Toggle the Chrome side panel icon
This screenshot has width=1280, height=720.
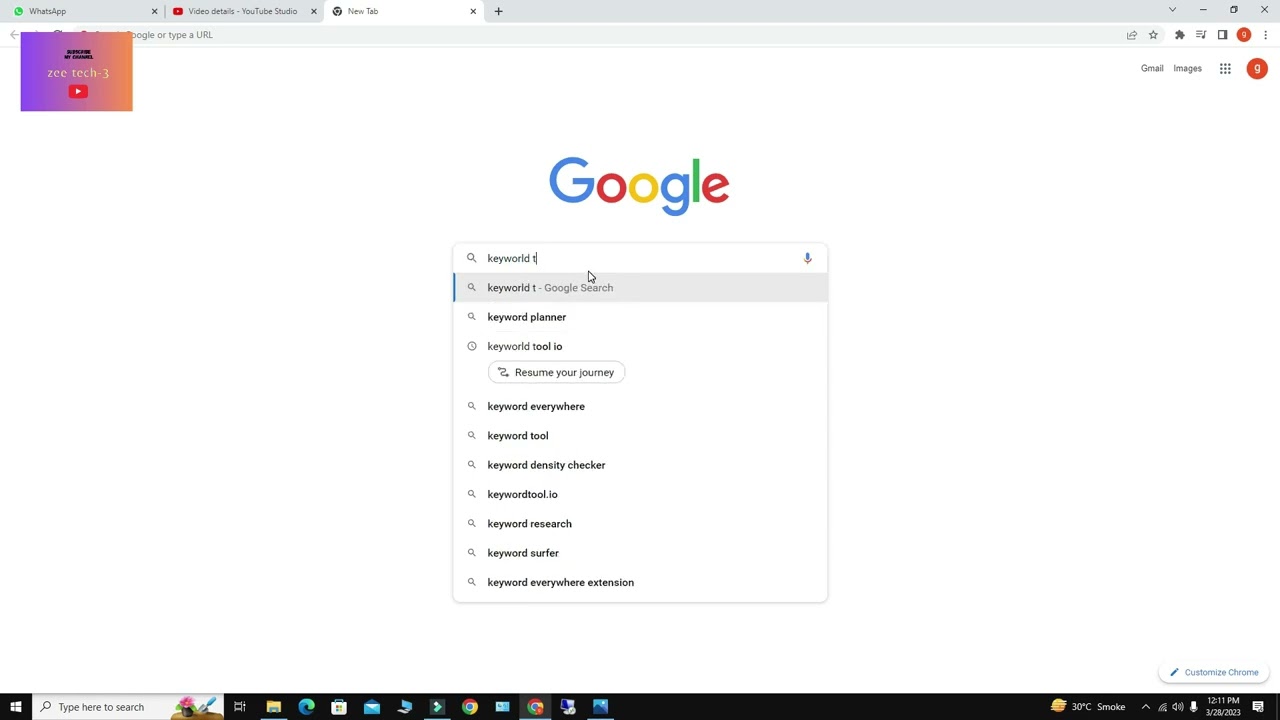[x=1222, y=35]
